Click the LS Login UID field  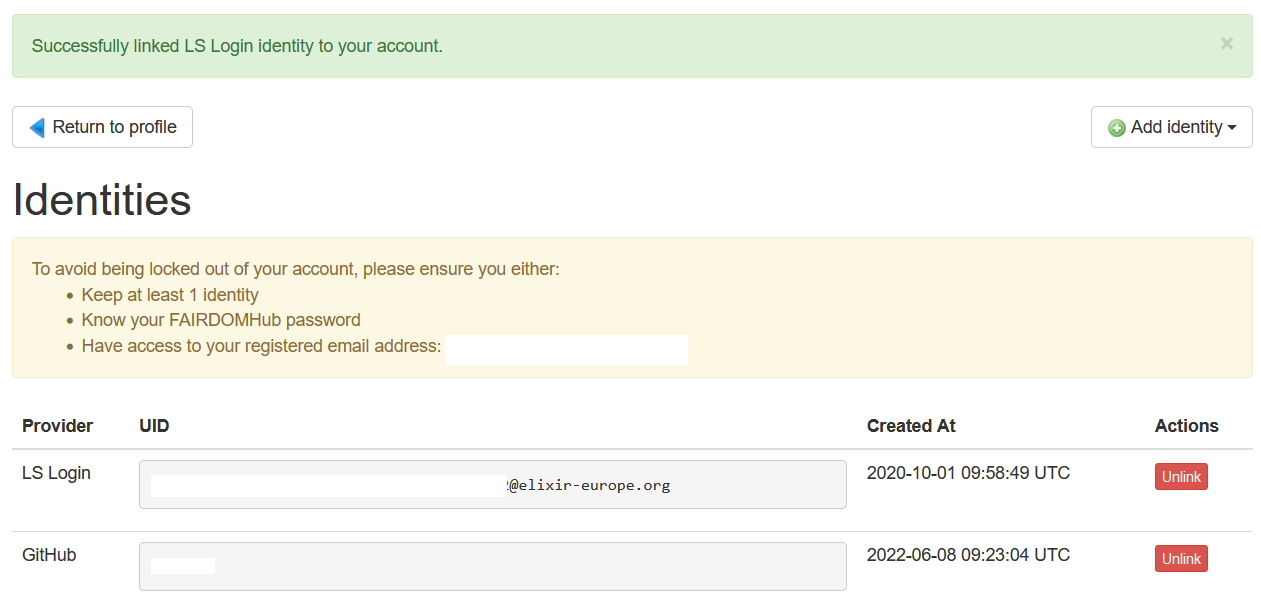[492, 485]
